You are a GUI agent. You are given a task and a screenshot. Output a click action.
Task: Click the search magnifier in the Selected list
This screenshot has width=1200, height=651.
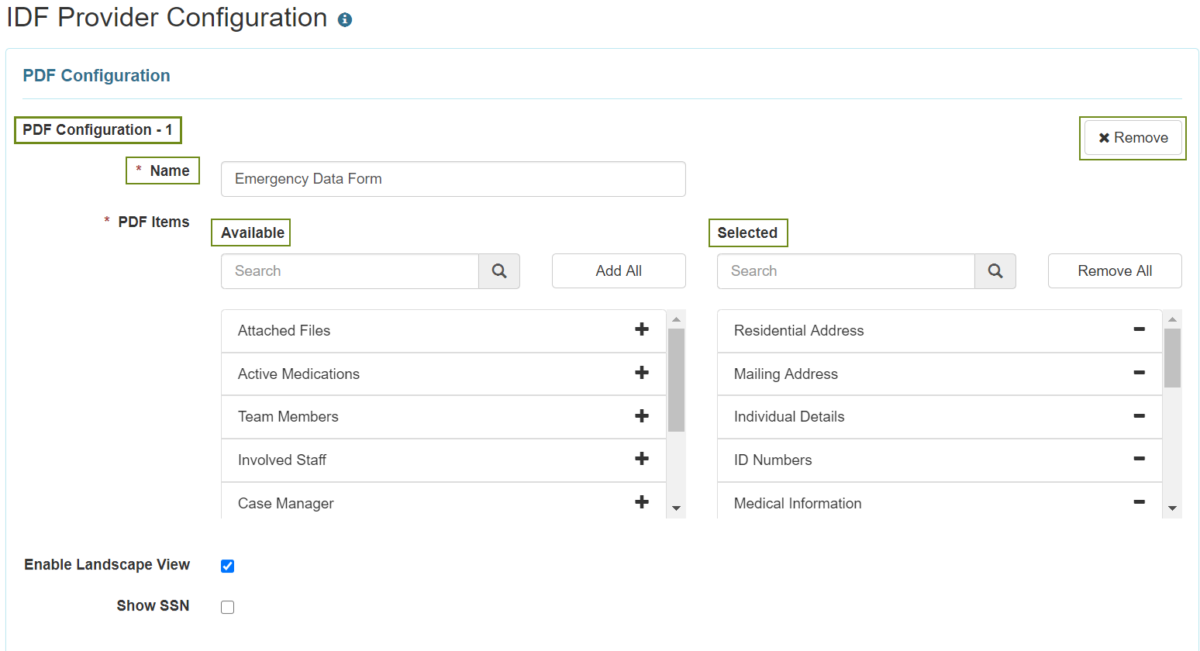click(994, 270)
